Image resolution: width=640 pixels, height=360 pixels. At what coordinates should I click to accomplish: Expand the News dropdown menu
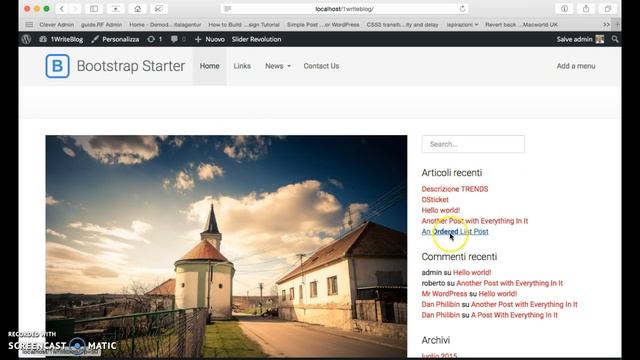coord(278,66)
